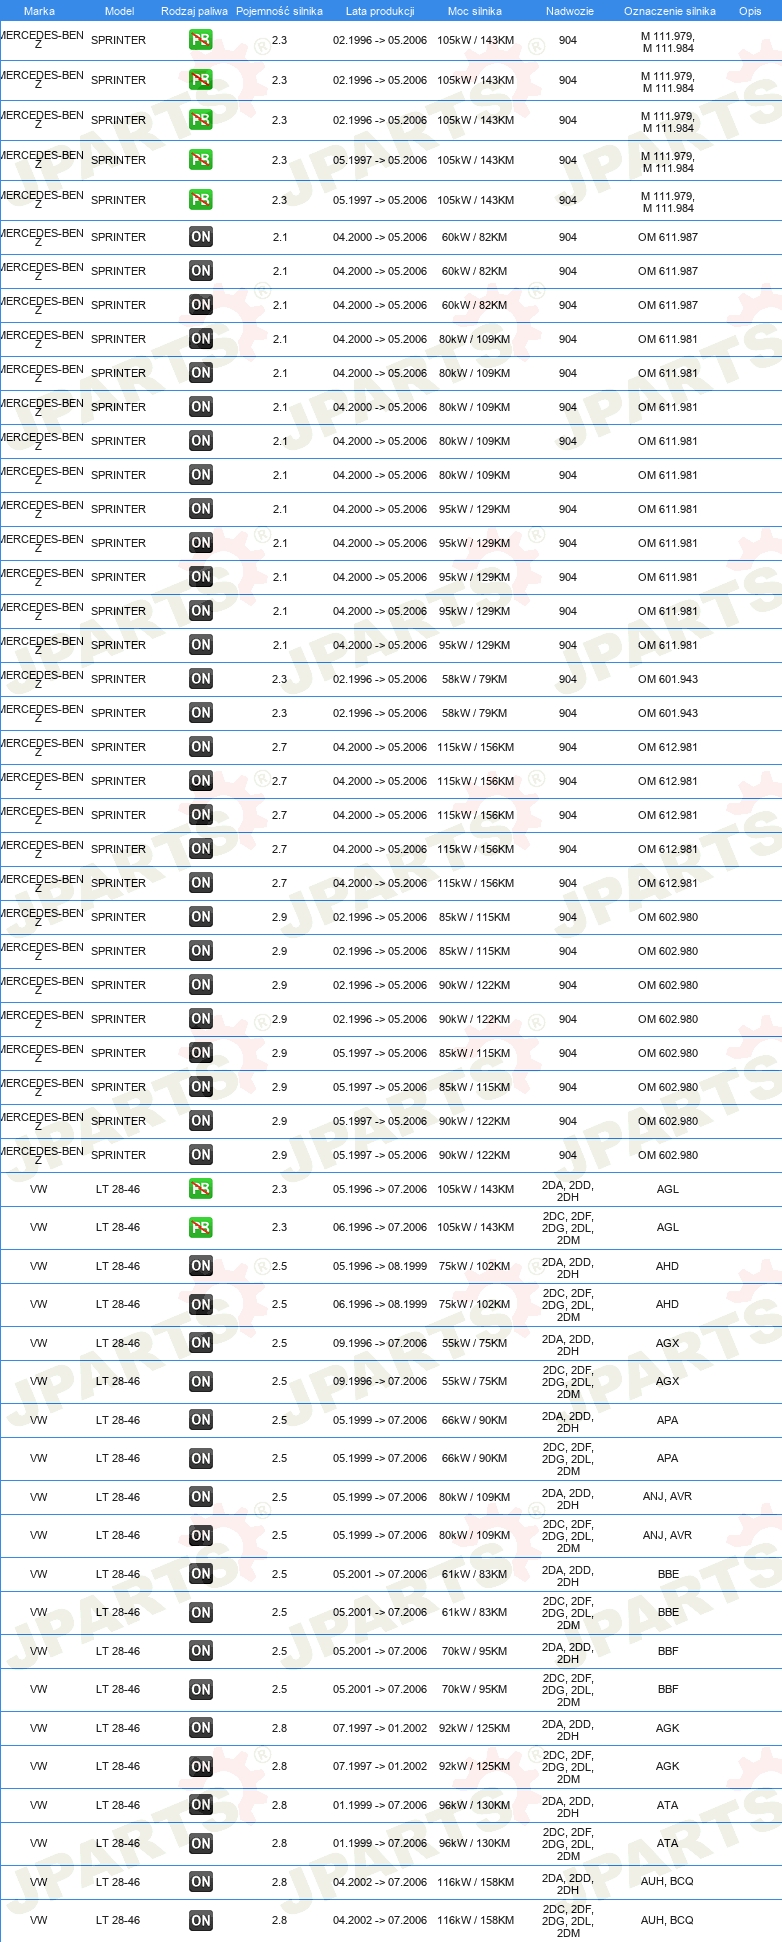782x1942 pixels.
Task: Click ON diesel icon in VW AHD 05.1996 row
Action: click(x=201, y=1266)
